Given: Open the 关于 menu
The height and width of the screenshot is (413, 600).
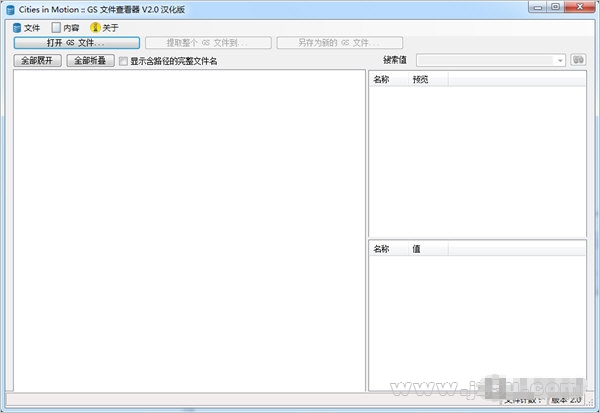Looking at the screenshot, I should [104, 28].
